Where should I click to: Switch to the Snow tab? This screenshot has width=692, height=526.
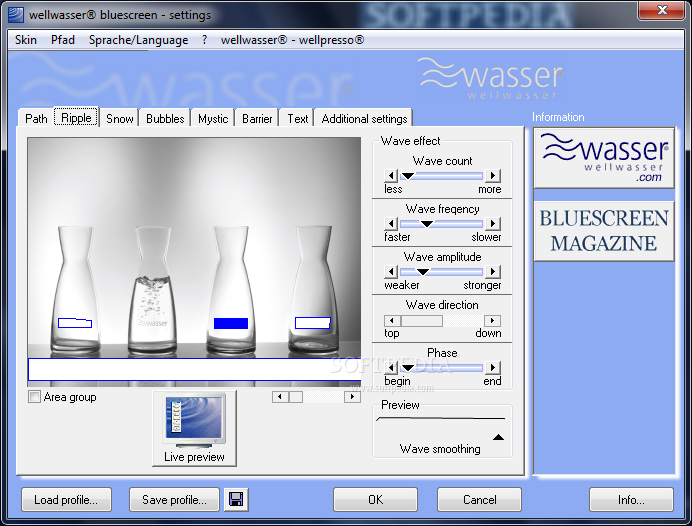120,119
